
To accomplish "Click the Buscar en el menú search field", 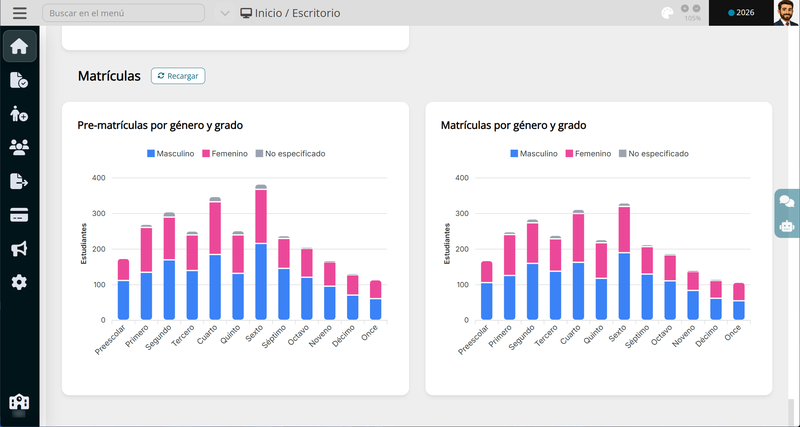I will click(x=123, y=13).
